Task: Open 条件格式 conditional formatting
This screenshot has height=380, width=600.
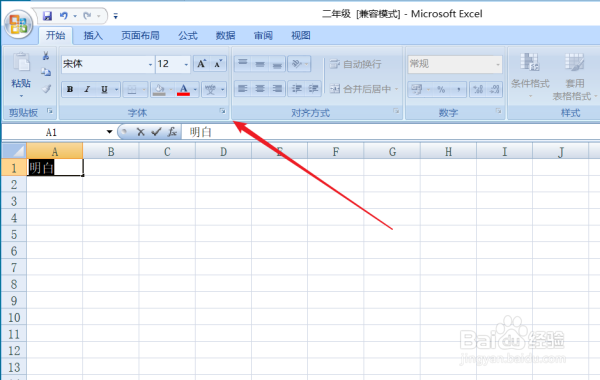Action: point(530,75)
